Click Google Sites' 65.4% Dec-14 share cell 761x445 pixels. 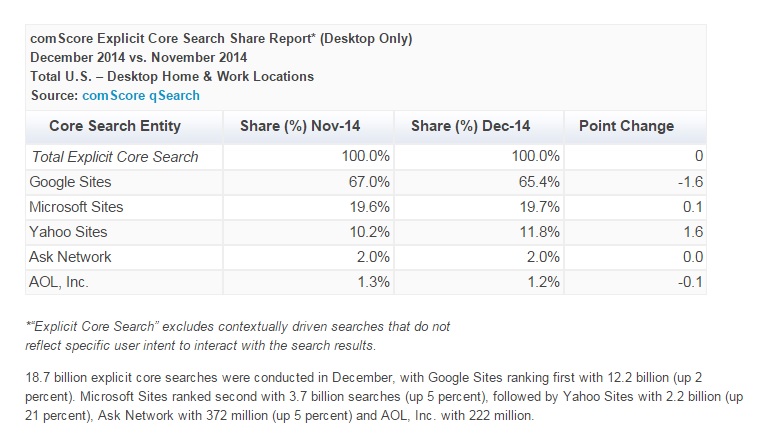537,182
